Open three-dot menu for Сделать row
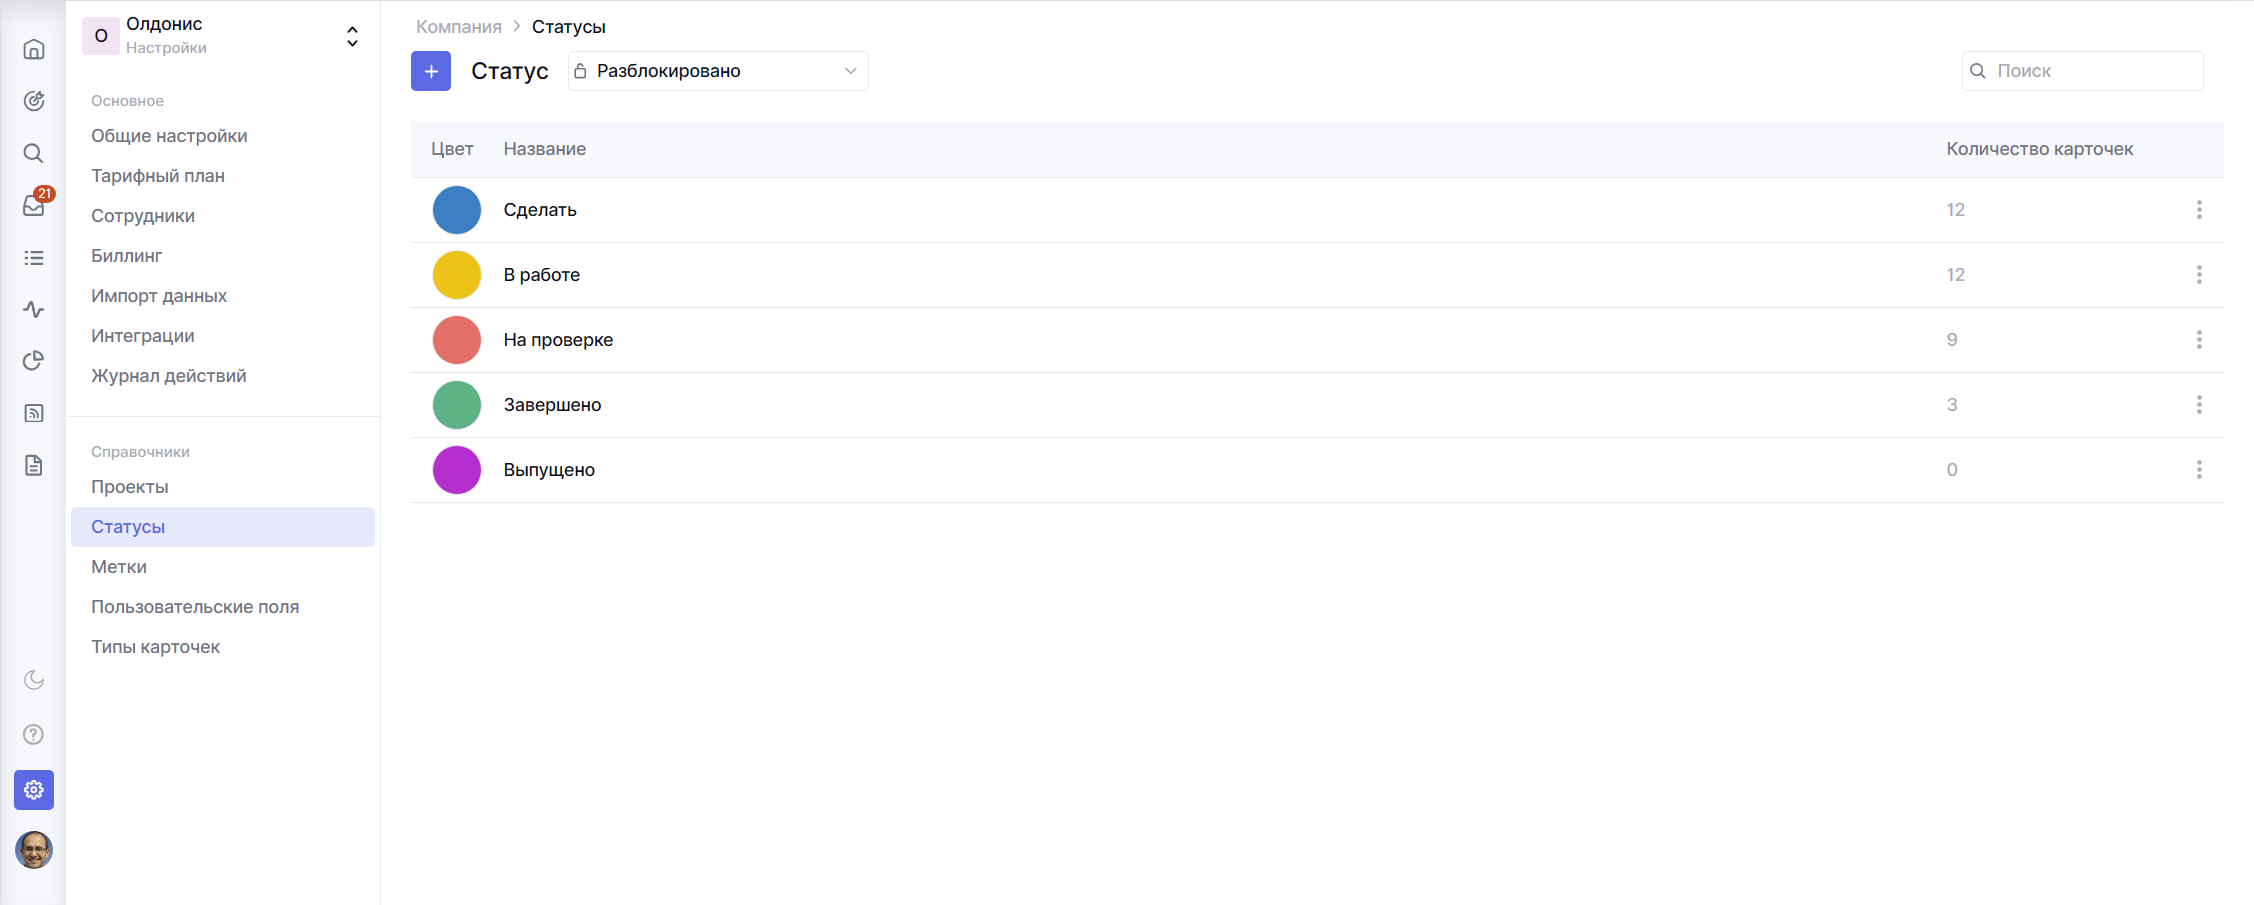This screenshot has height=905, width=2254. tap(2198, 210)
